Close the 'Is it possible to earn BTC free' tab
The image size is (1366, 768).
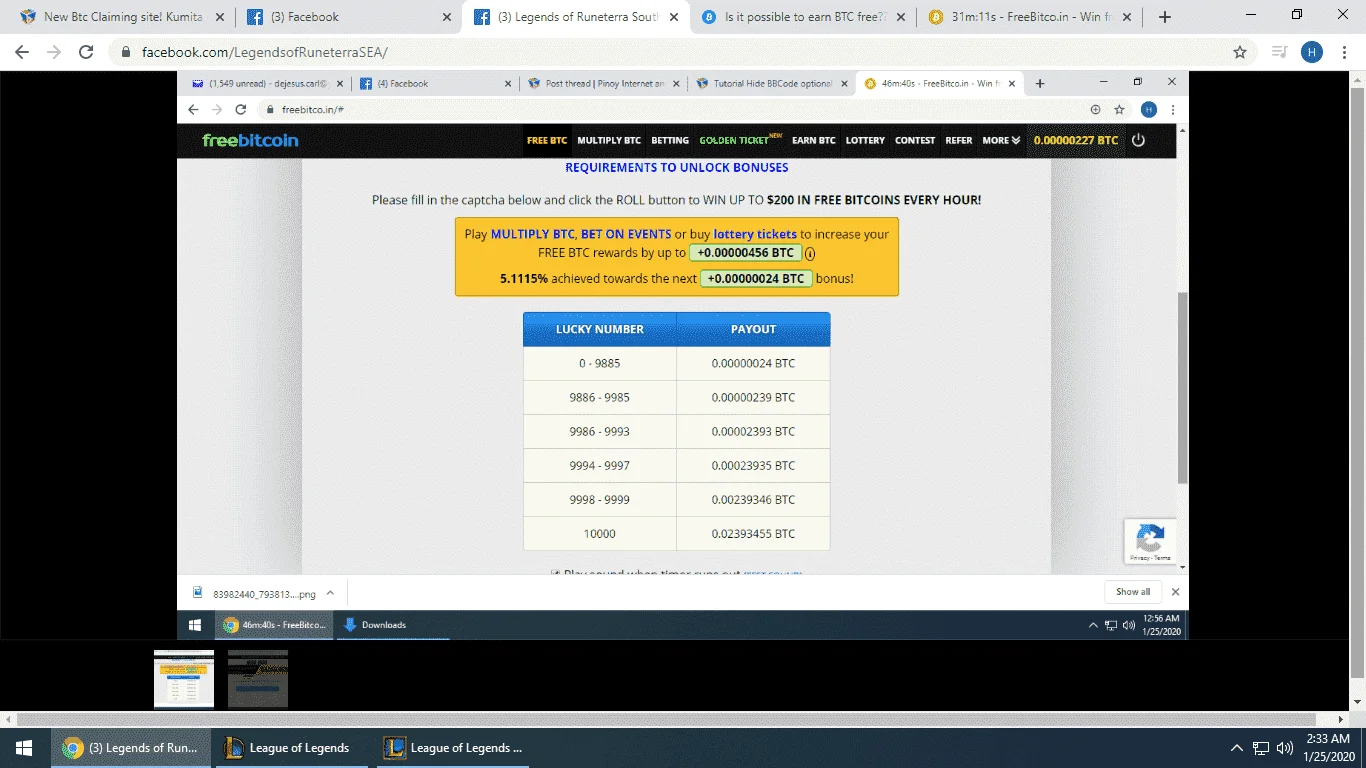click(x=902, y=17)
